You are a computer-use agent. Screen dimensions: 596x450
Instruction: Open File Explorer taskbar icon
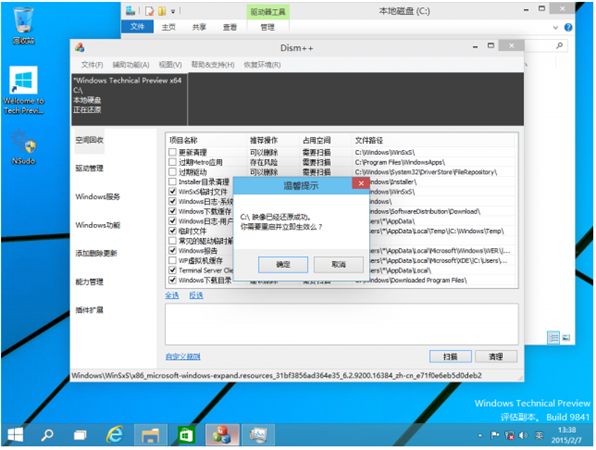[x=150, y=434]
